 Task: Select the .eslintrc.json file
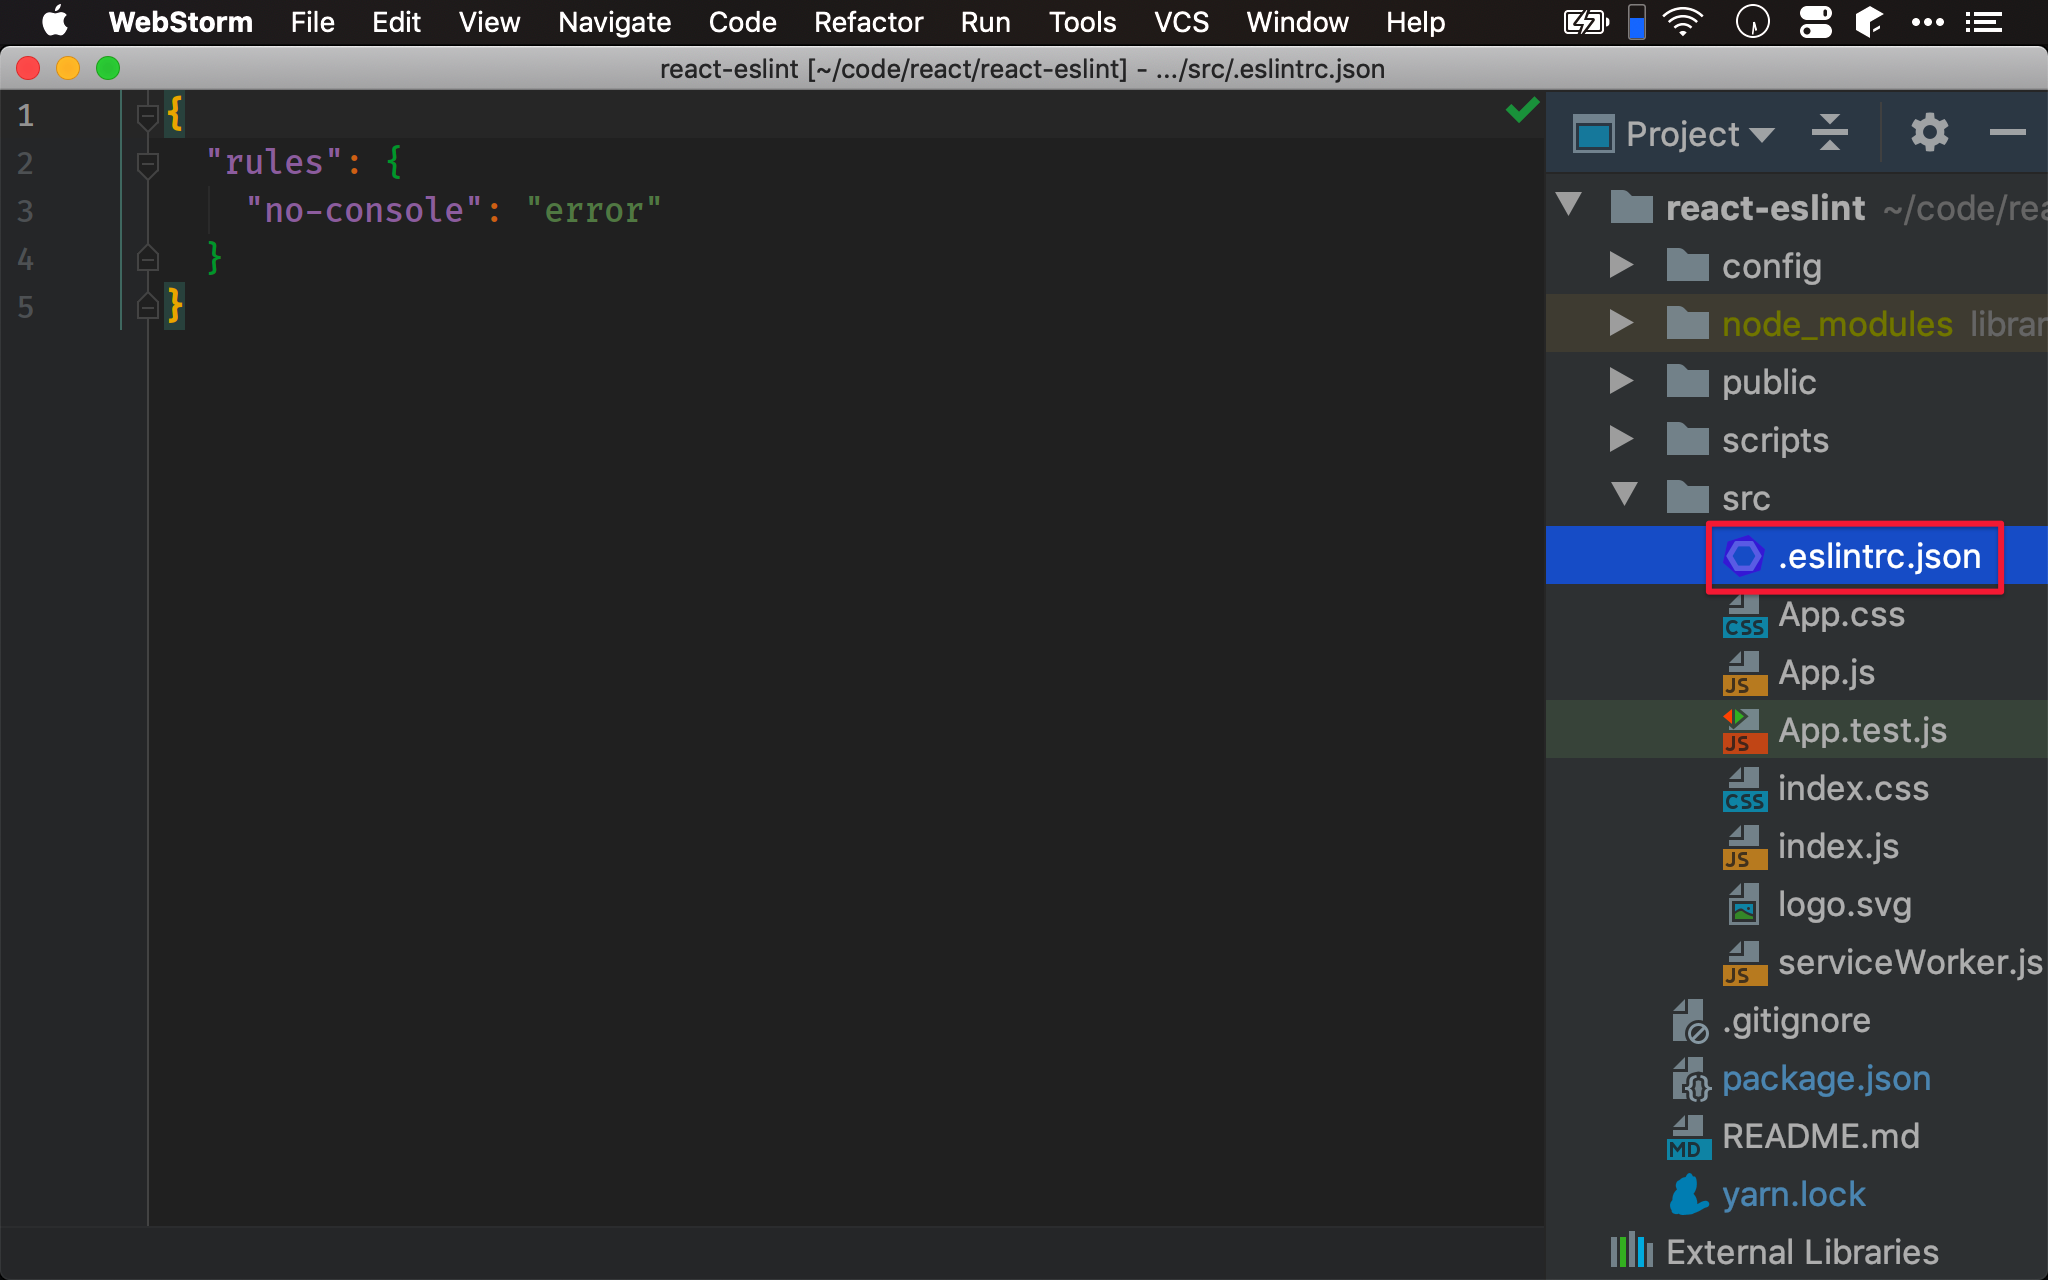tap(1796, 555)
